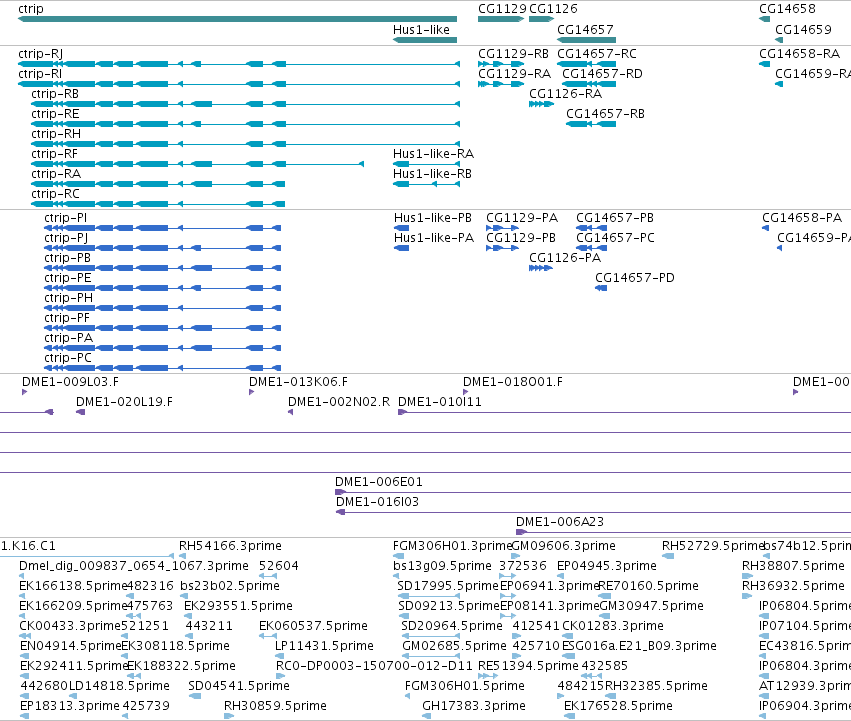Select transcript ctrip-RJ
The image size is (851, 721).
pyautogui.click(x=41, y=54)
